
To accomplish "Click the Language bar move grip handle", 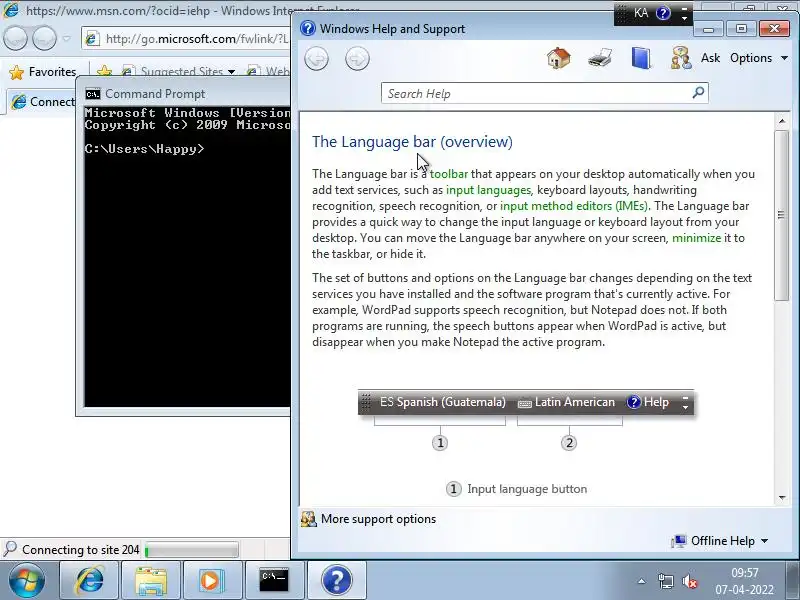I will coord(621,13).
